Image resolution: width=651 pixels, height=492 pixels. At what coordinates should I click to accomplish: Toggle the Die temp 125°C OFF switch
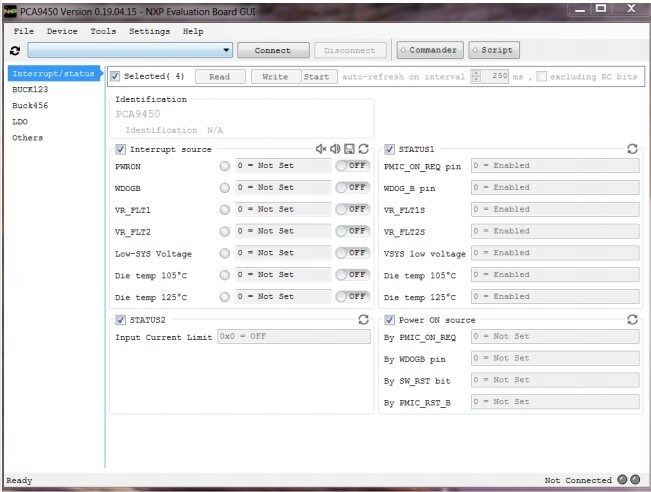[x=352, y=296]
